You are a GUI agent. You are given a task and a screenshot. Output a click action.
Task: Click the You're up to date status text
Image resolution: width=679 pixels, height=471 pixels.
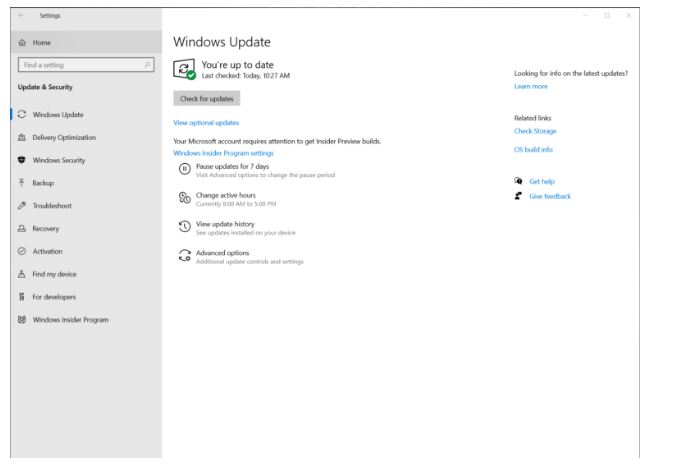pyautogui.click(x=237, y=65)
